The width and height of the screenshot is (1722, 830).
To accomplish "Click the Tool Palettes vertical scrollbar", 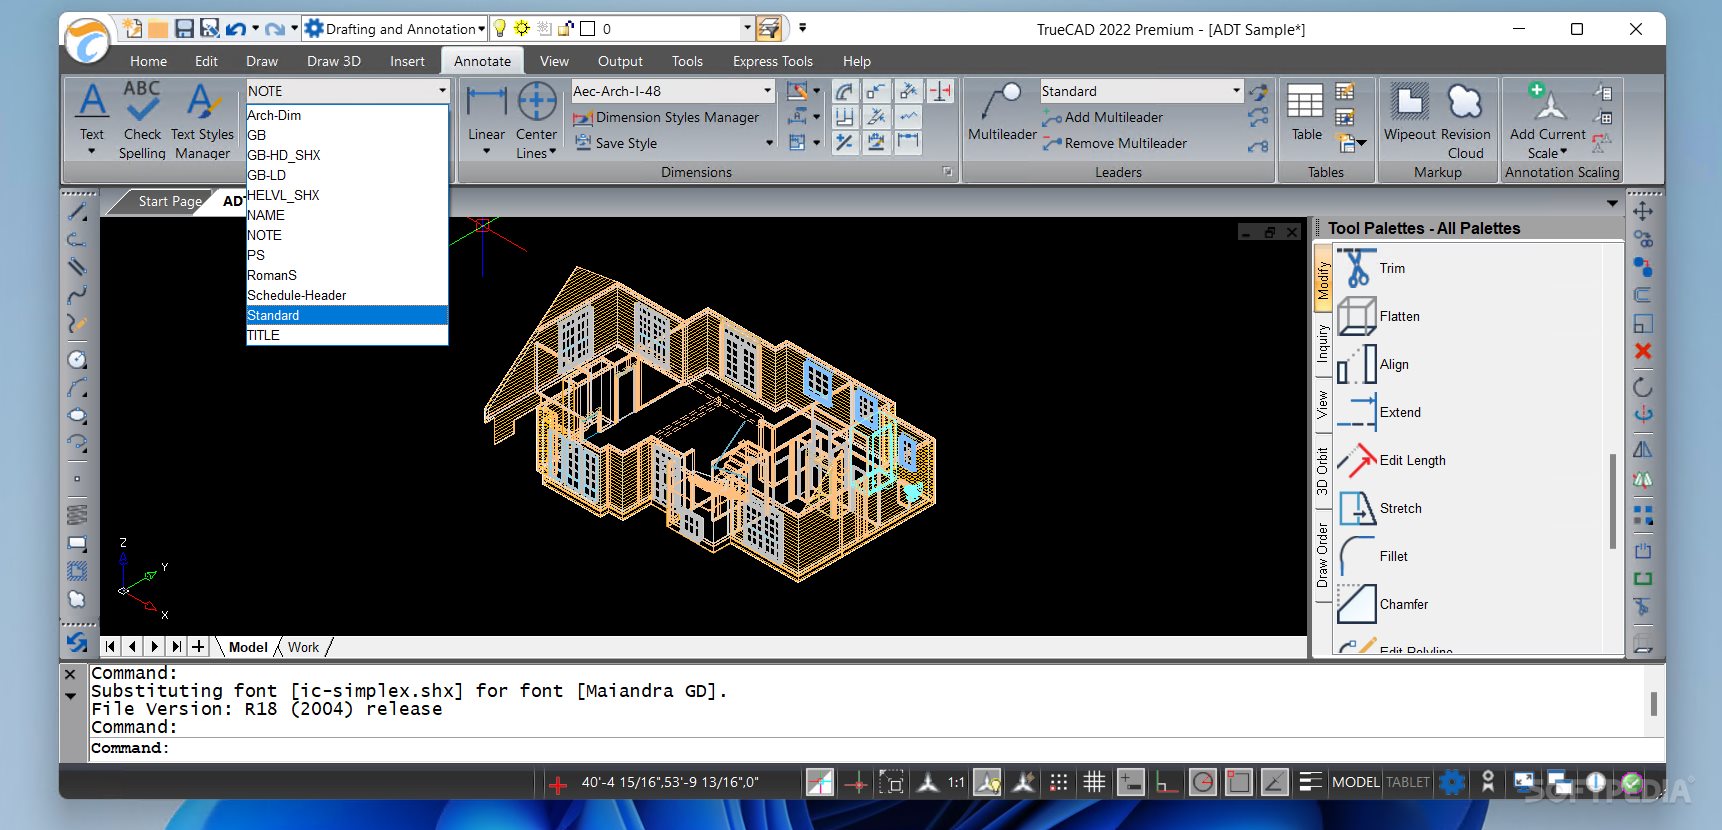I will [x=1613, y=500].
